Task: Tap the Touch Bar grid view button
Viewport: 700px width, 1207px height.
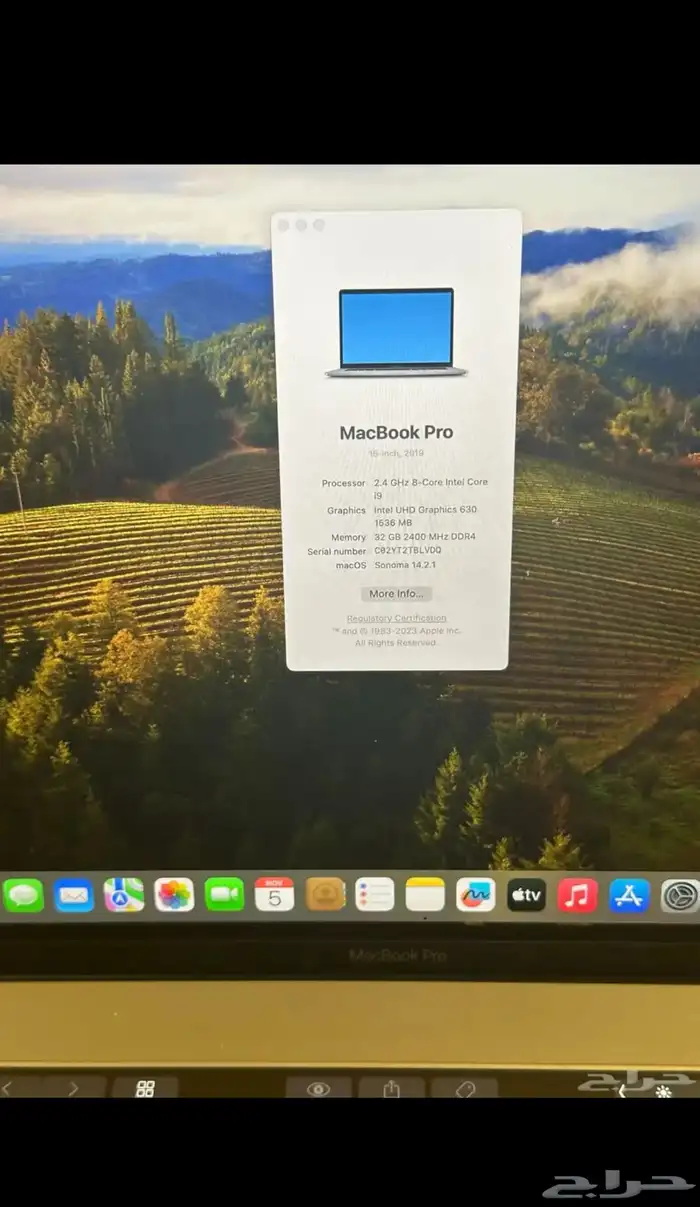Action: coord(145,1089)
